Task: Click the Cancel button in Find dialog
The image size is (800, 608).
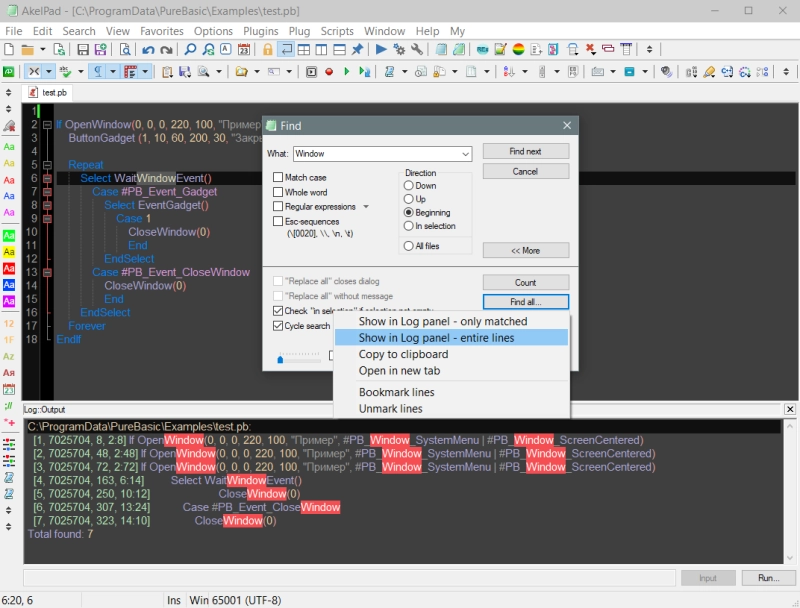Action: pos(526,171)
